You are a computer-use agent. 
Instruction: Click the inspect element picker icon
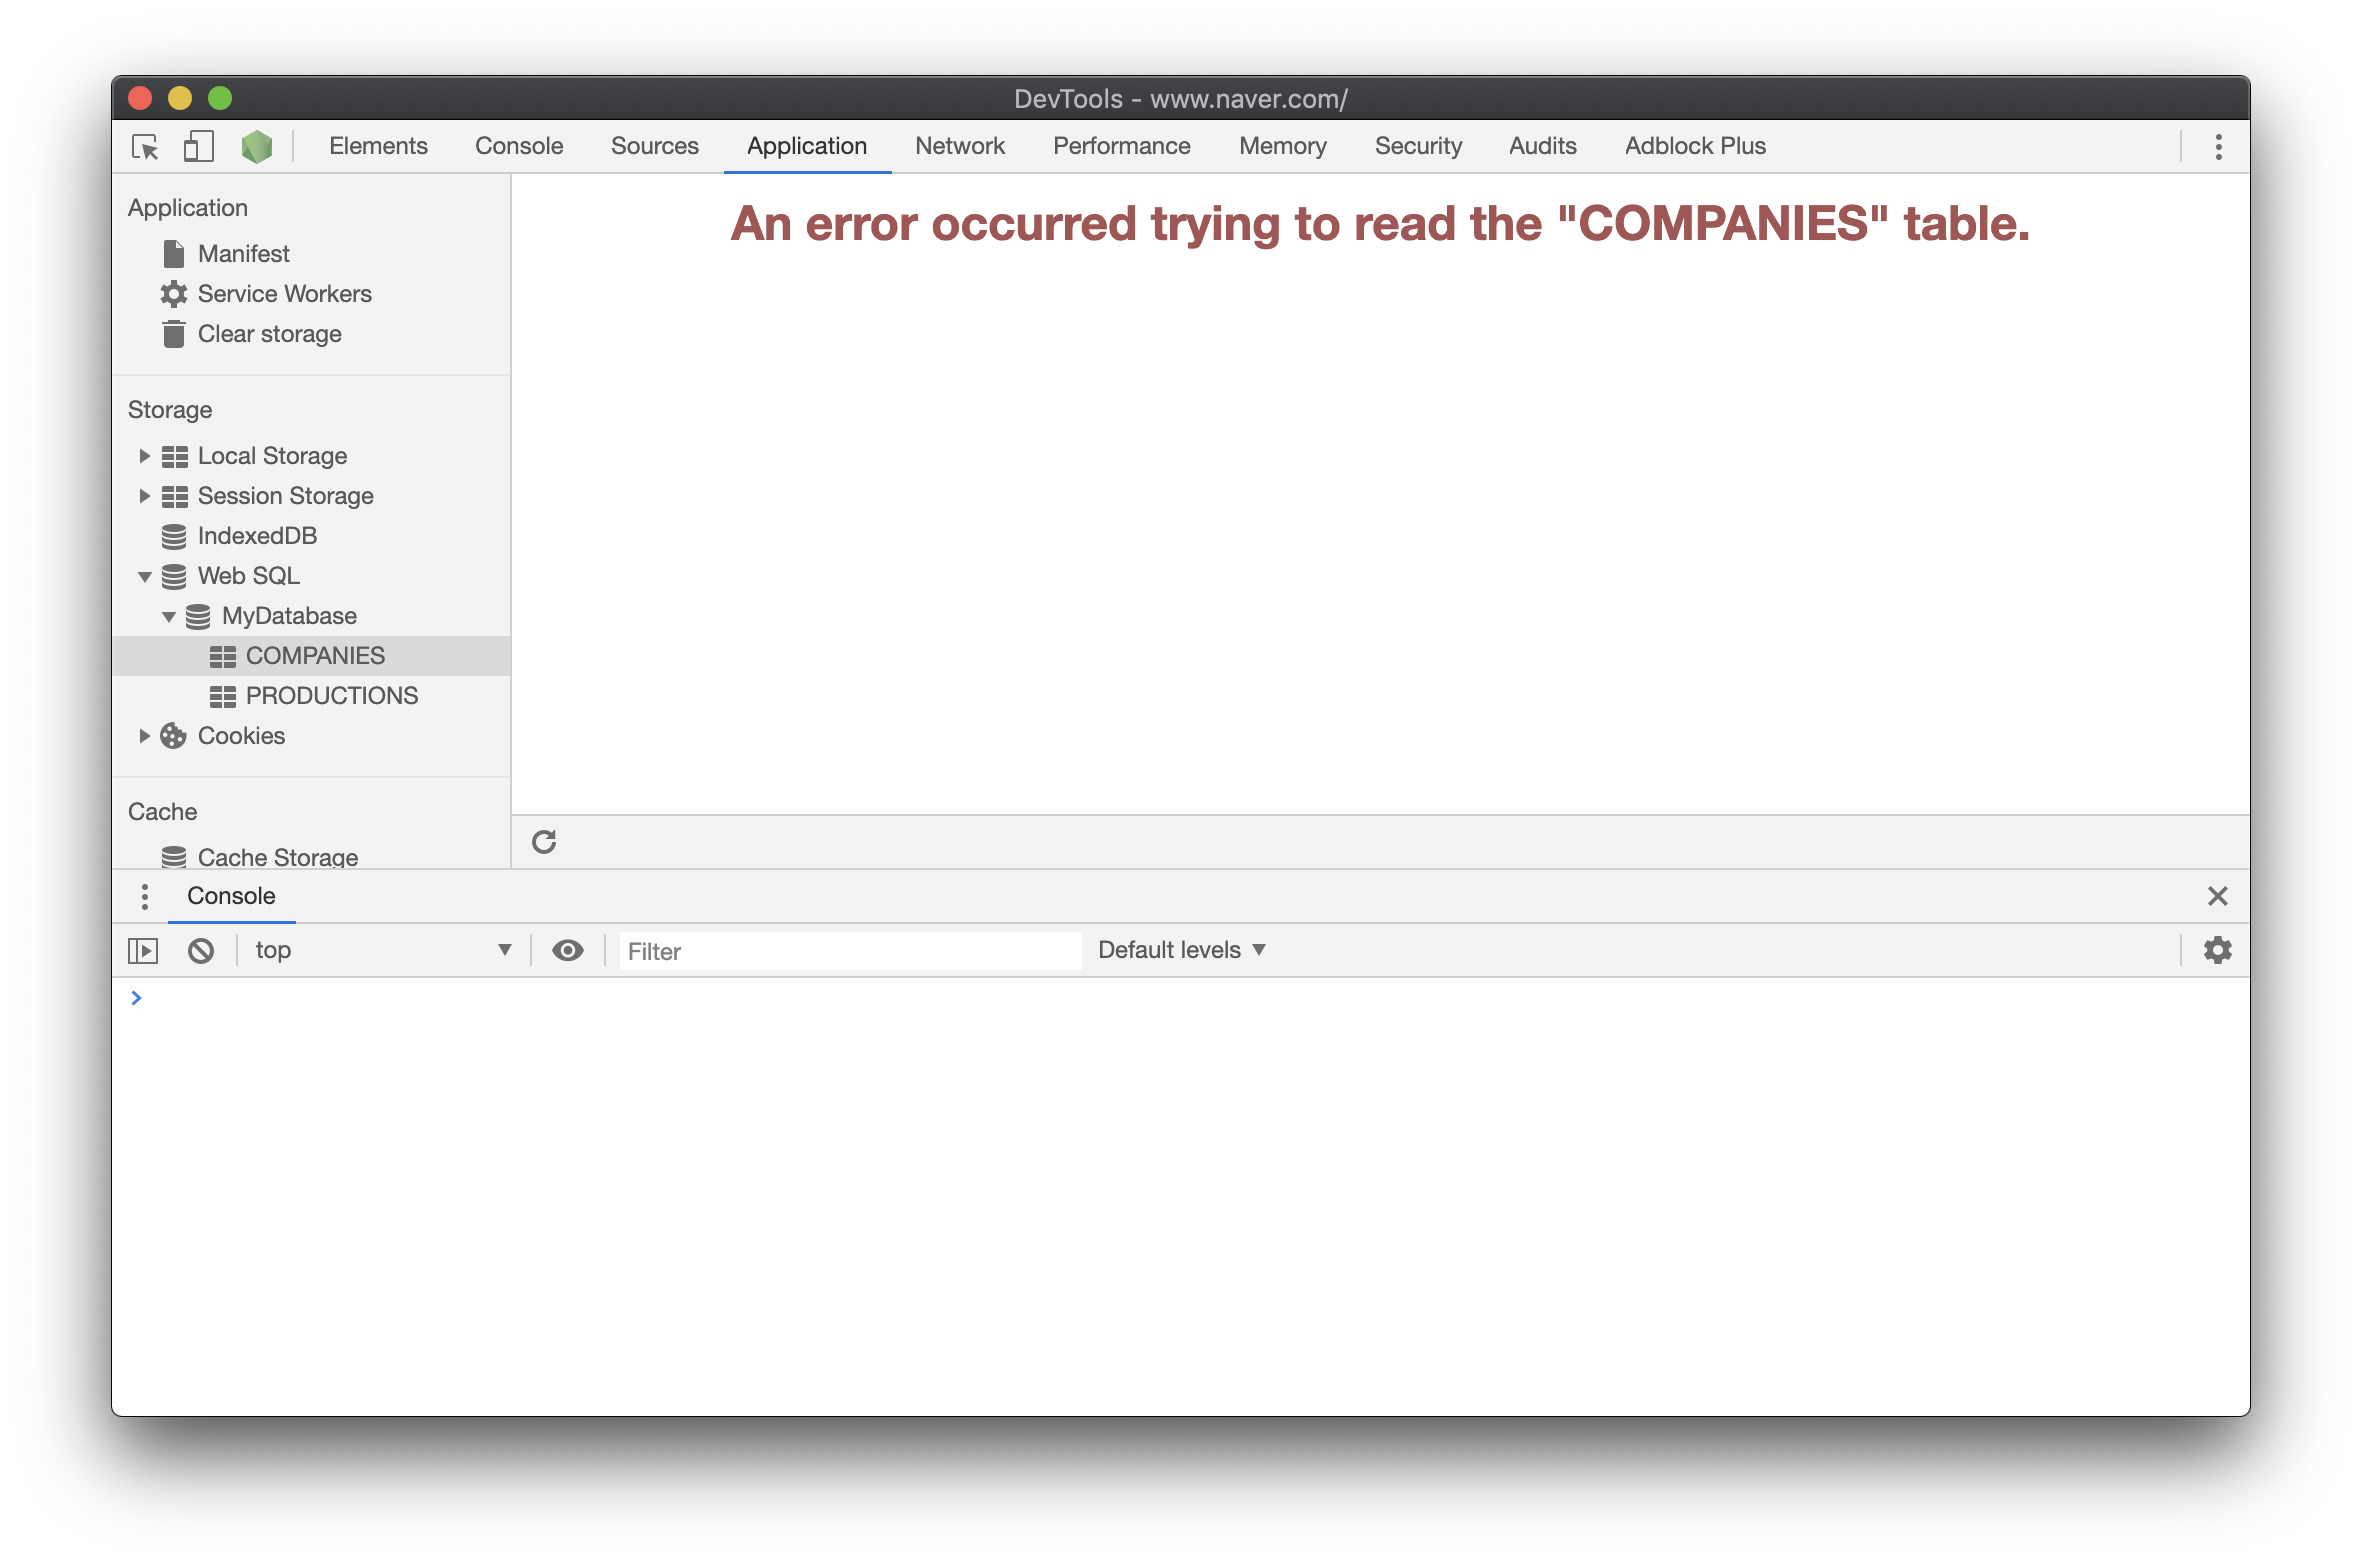[x=145, y=147]
